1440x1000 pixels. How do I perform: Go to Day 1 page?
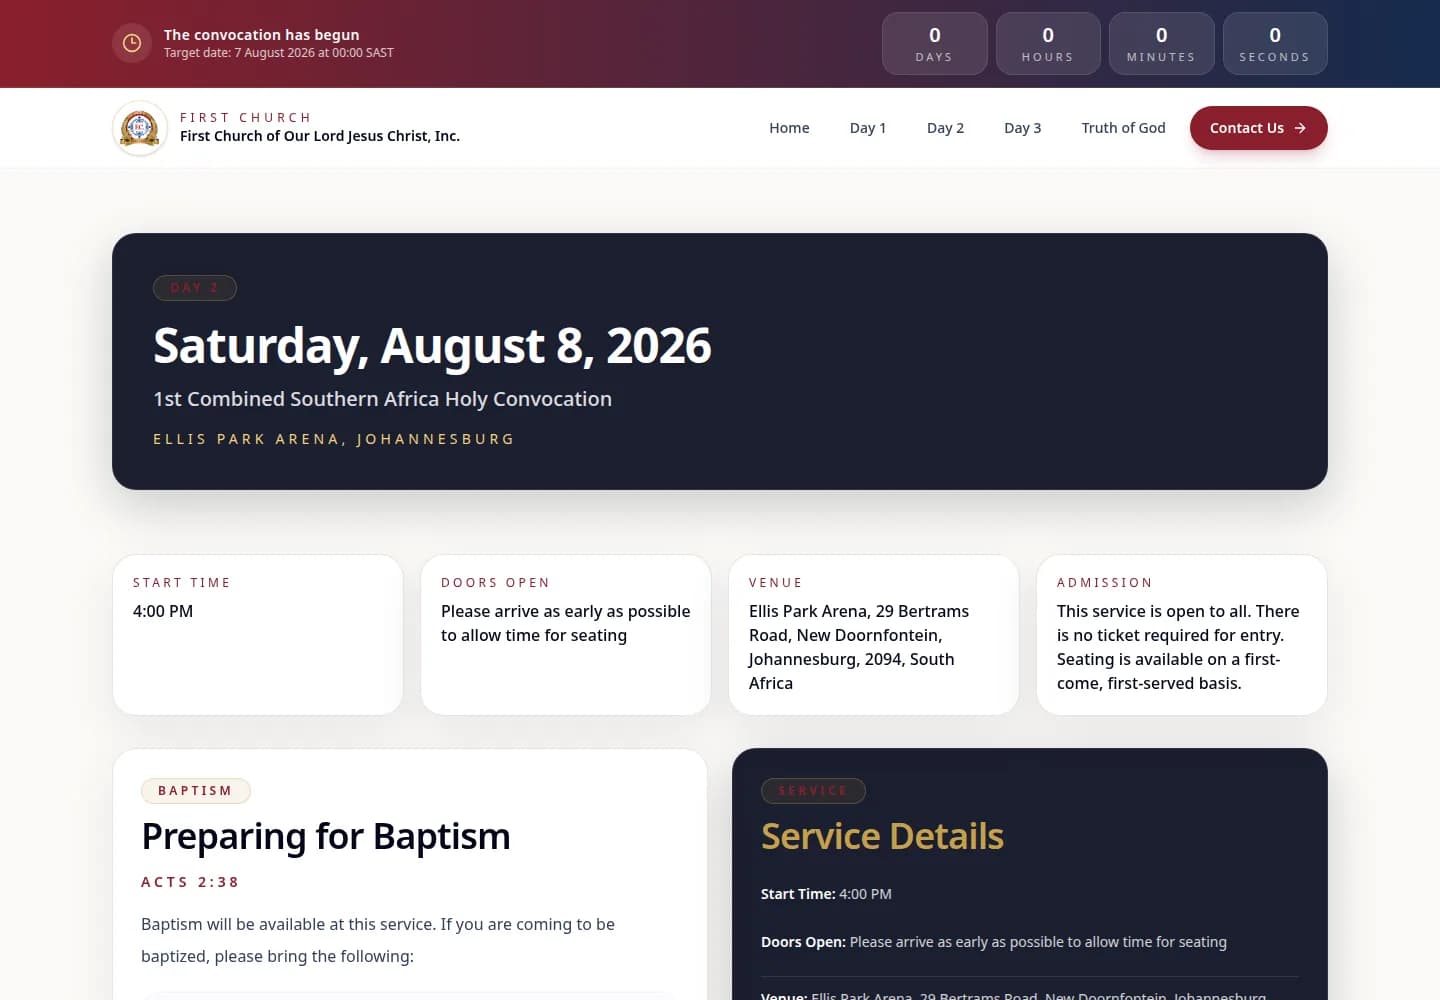(868, 128)
